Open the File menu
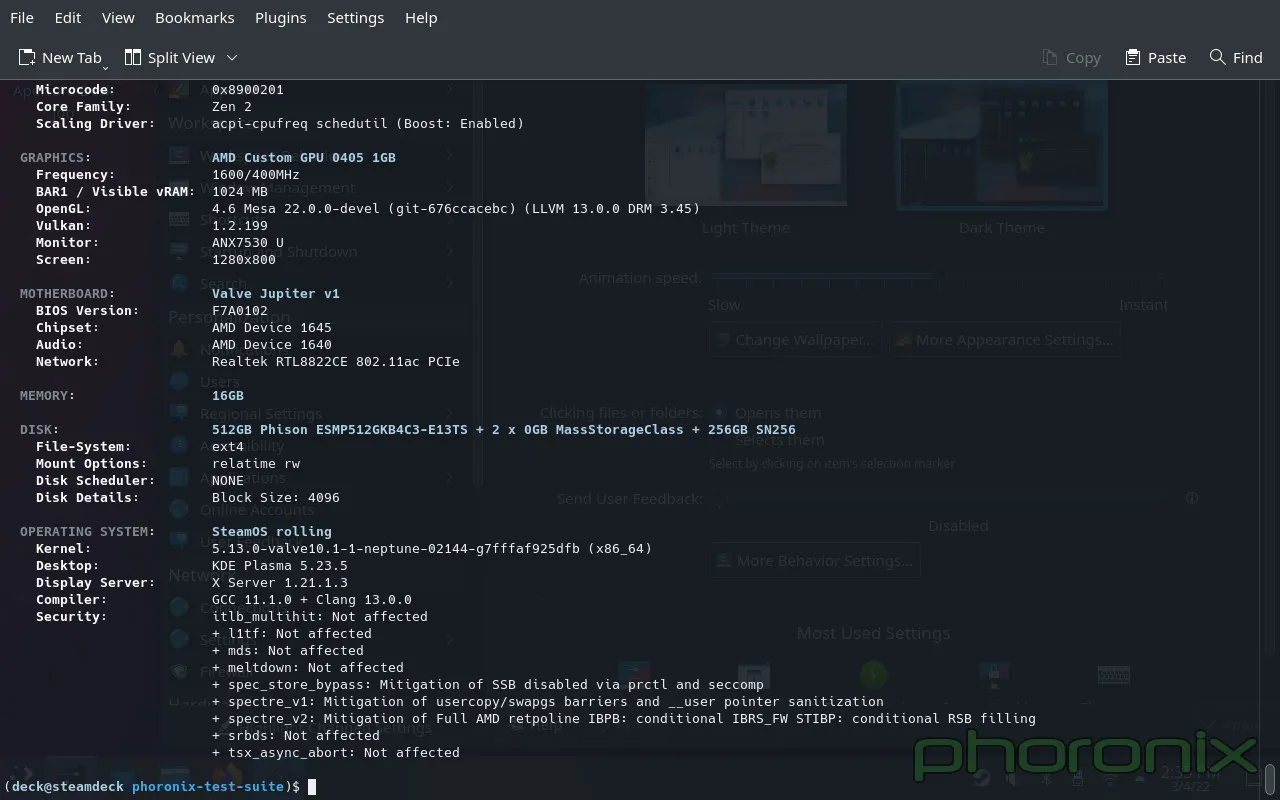This screenshot has width=1280, height=800. [21, 18]
